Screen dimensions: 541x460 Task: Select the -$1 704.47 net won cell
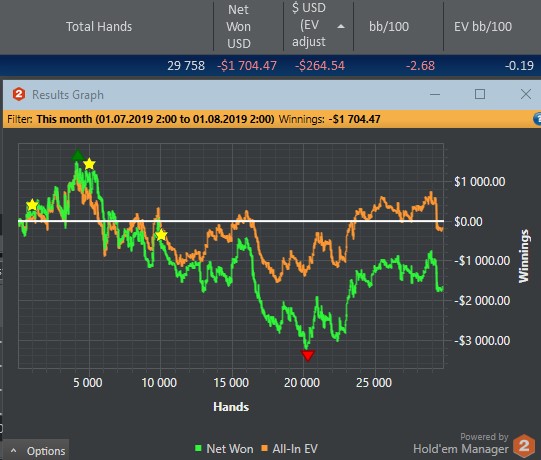[x=247, y=66]
